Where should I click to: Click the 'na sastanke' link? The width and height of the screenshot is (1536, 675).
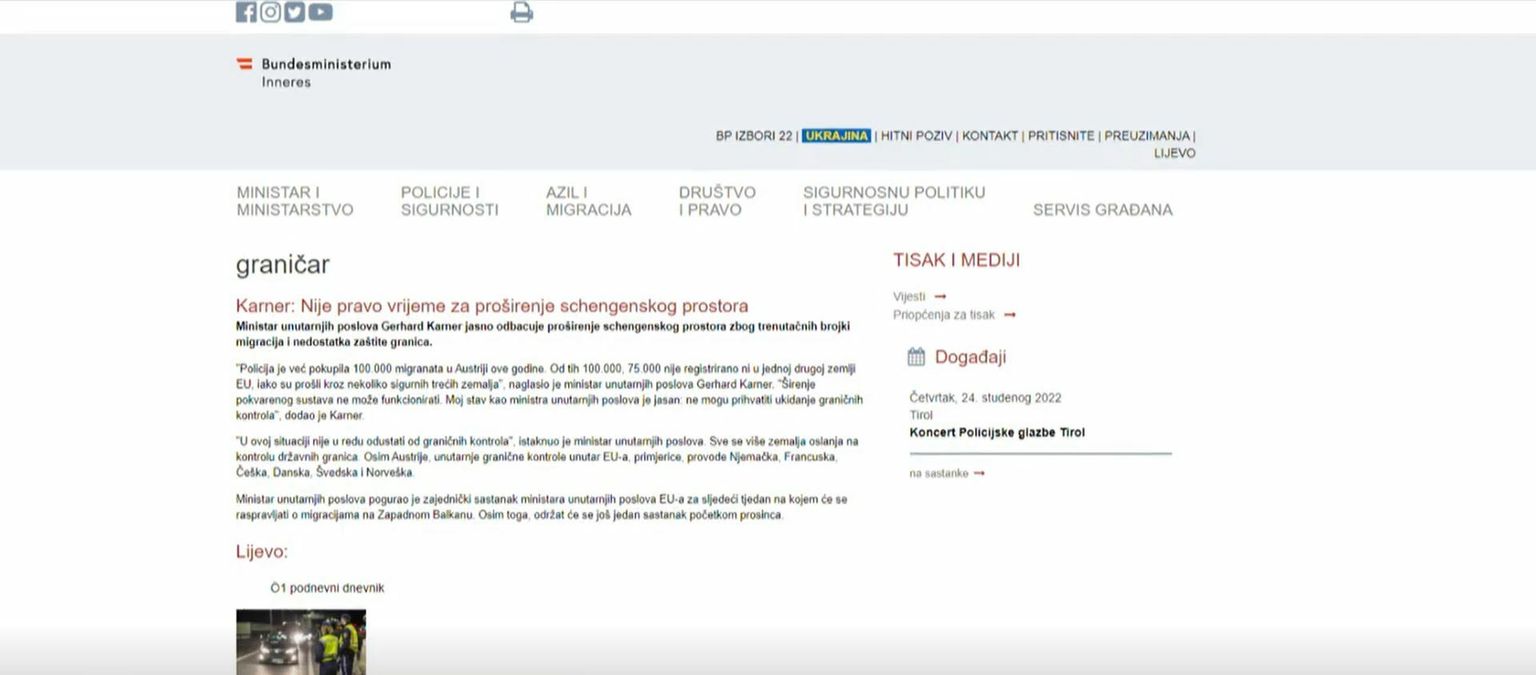click(939, 473)
